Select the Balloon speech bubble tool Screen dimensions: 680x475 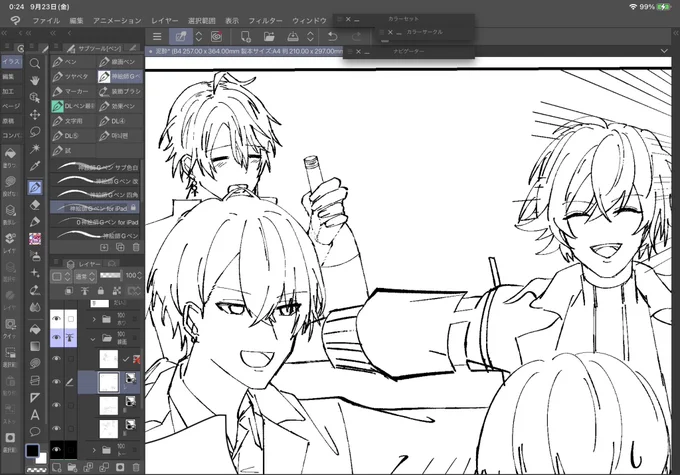[x=35, y=432]
